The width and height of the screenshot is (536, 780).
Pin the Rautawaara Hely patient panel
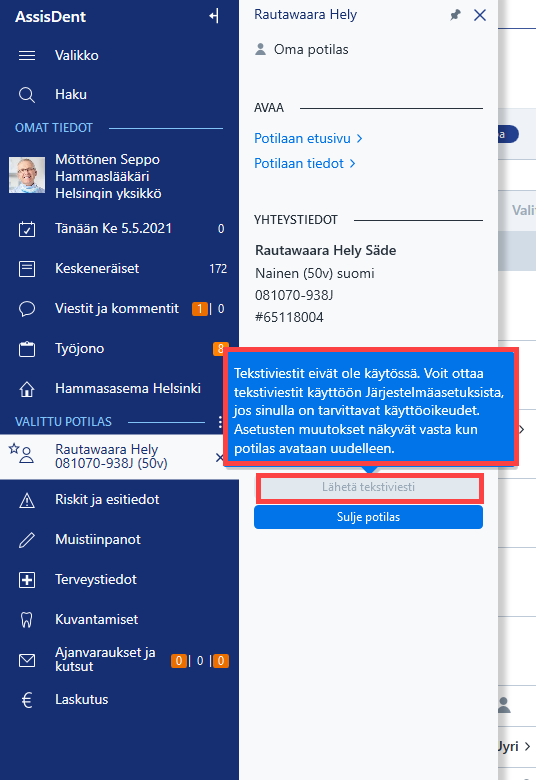[455, 15]
